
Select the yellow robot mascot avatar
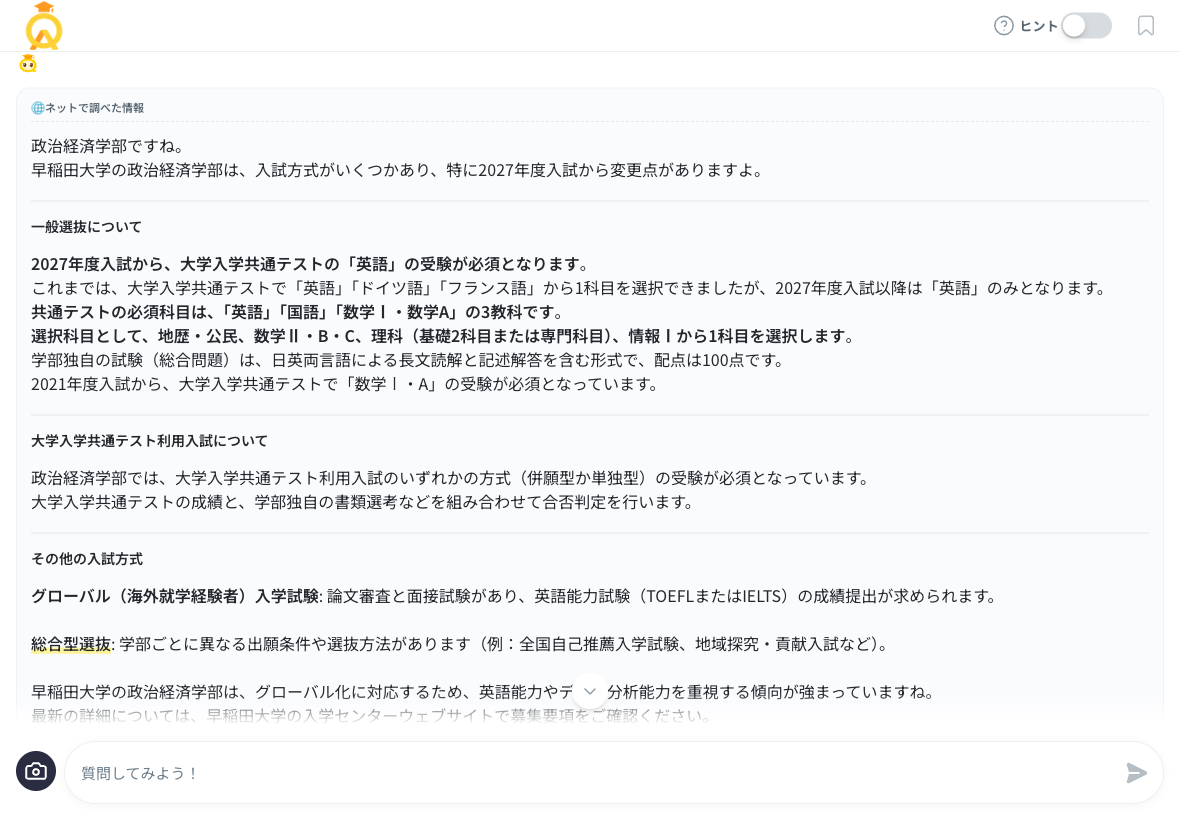tap(28, 64)
